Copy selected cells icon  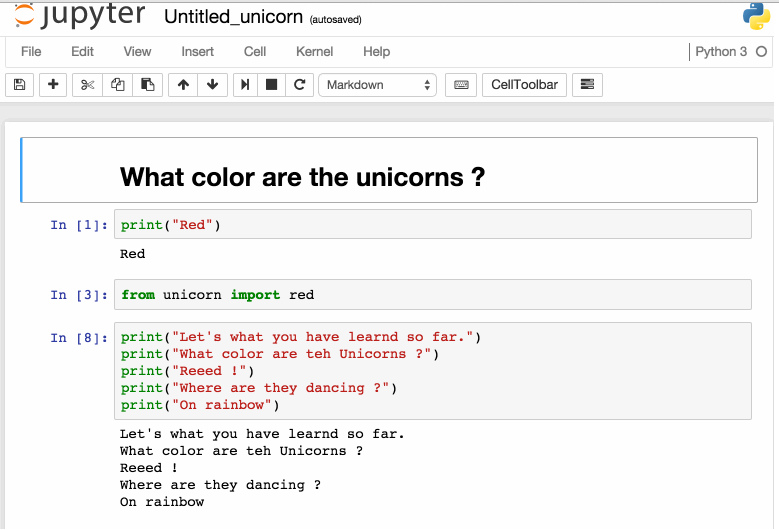pos(117,85)
